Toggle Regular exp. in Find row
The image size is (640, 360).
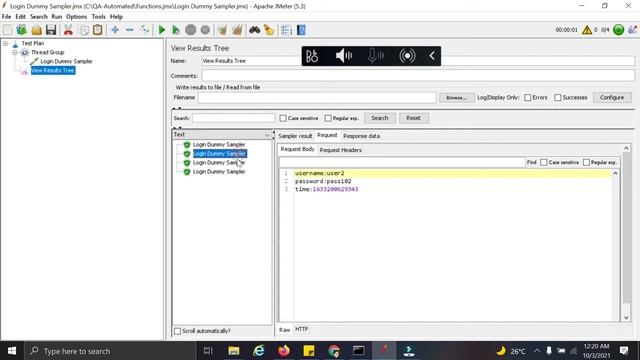[586, 162]
